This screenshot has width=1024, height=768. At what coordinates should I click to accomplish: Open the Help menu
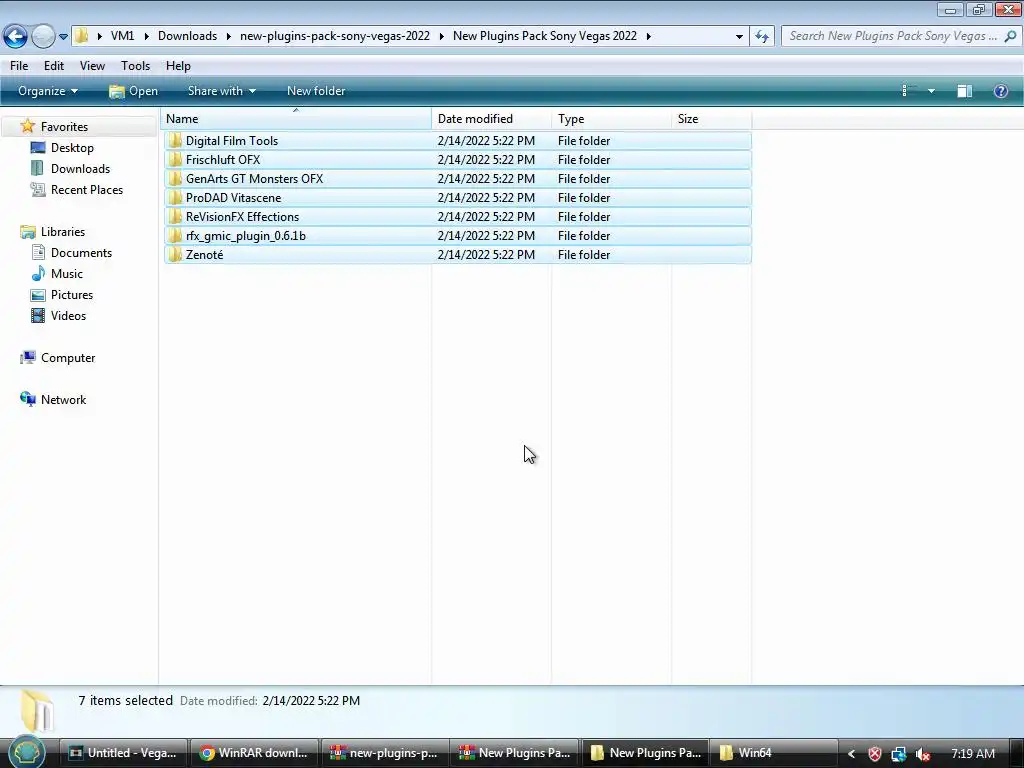pyautogui.click(x=178, y=66)
